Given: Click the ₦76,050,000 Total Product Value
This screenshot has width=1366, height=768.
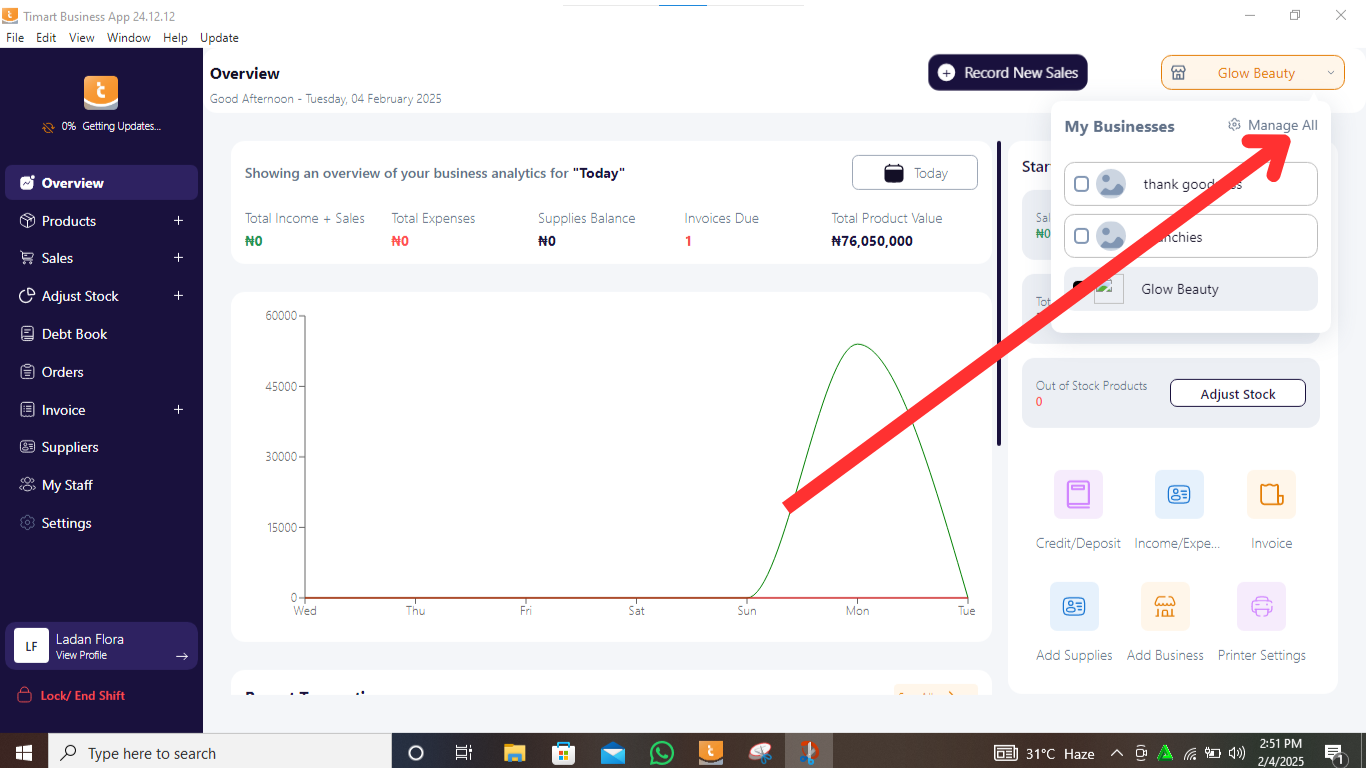Looking at the screenshot, I should [x=872, y=241].
